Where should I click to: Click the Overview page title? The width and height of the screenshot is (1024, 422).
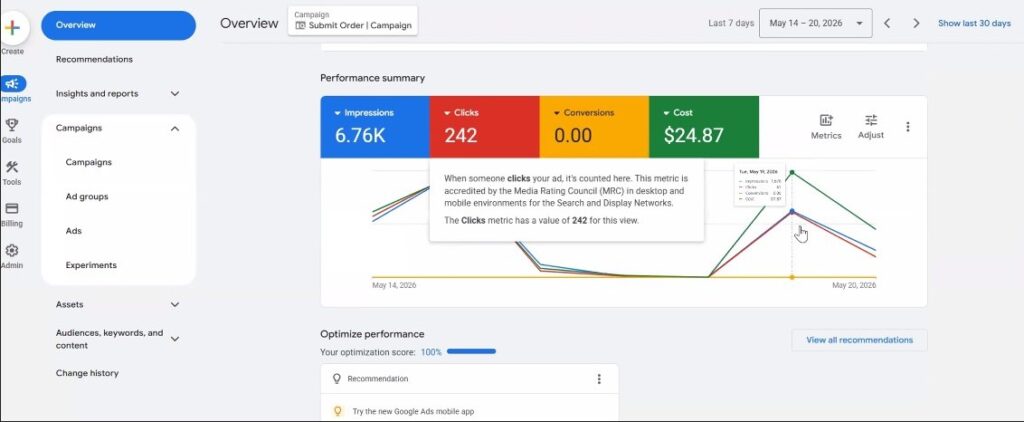tap(249, 24)
